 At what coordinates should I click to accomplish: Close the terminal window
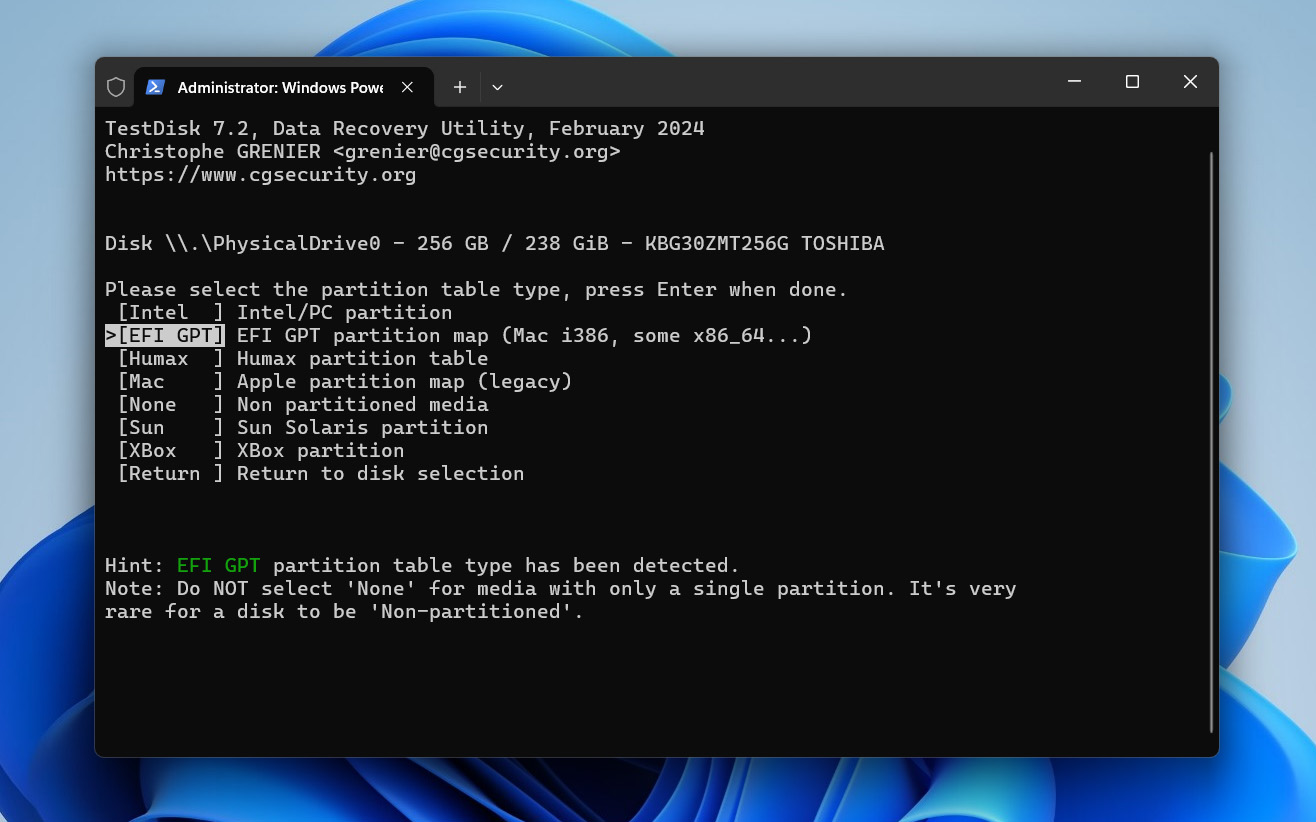[1190, 82]
